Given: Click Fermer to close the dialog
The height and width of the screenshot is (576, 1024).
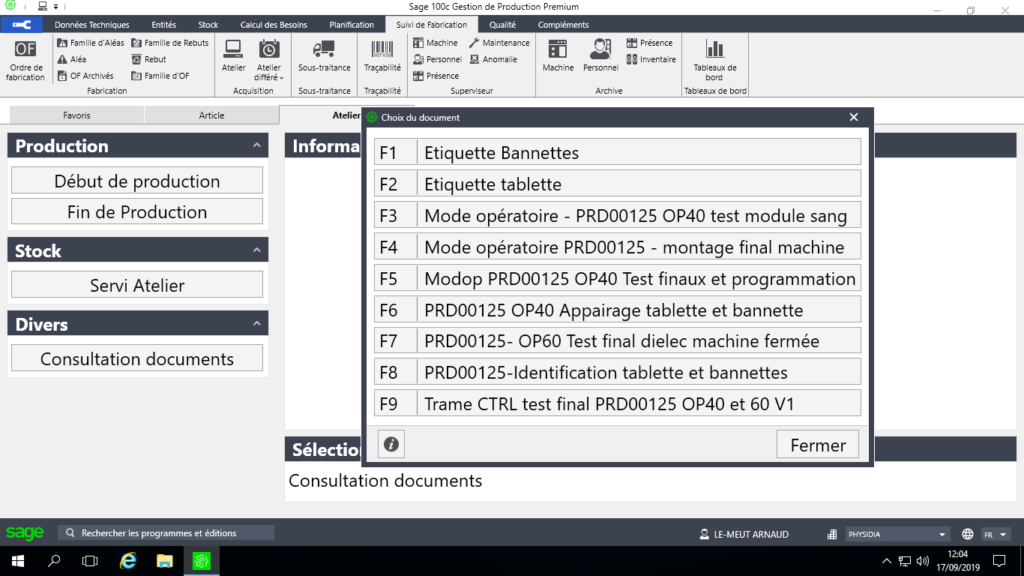Looking at the screenshot, I should click(x=818, y=445).
